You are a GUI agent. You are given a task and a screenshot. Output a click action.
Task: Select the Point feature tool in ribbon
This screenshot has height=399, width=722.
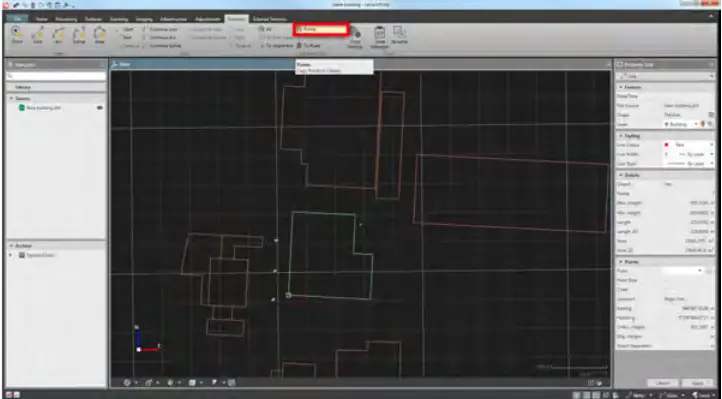pos(17,35)
